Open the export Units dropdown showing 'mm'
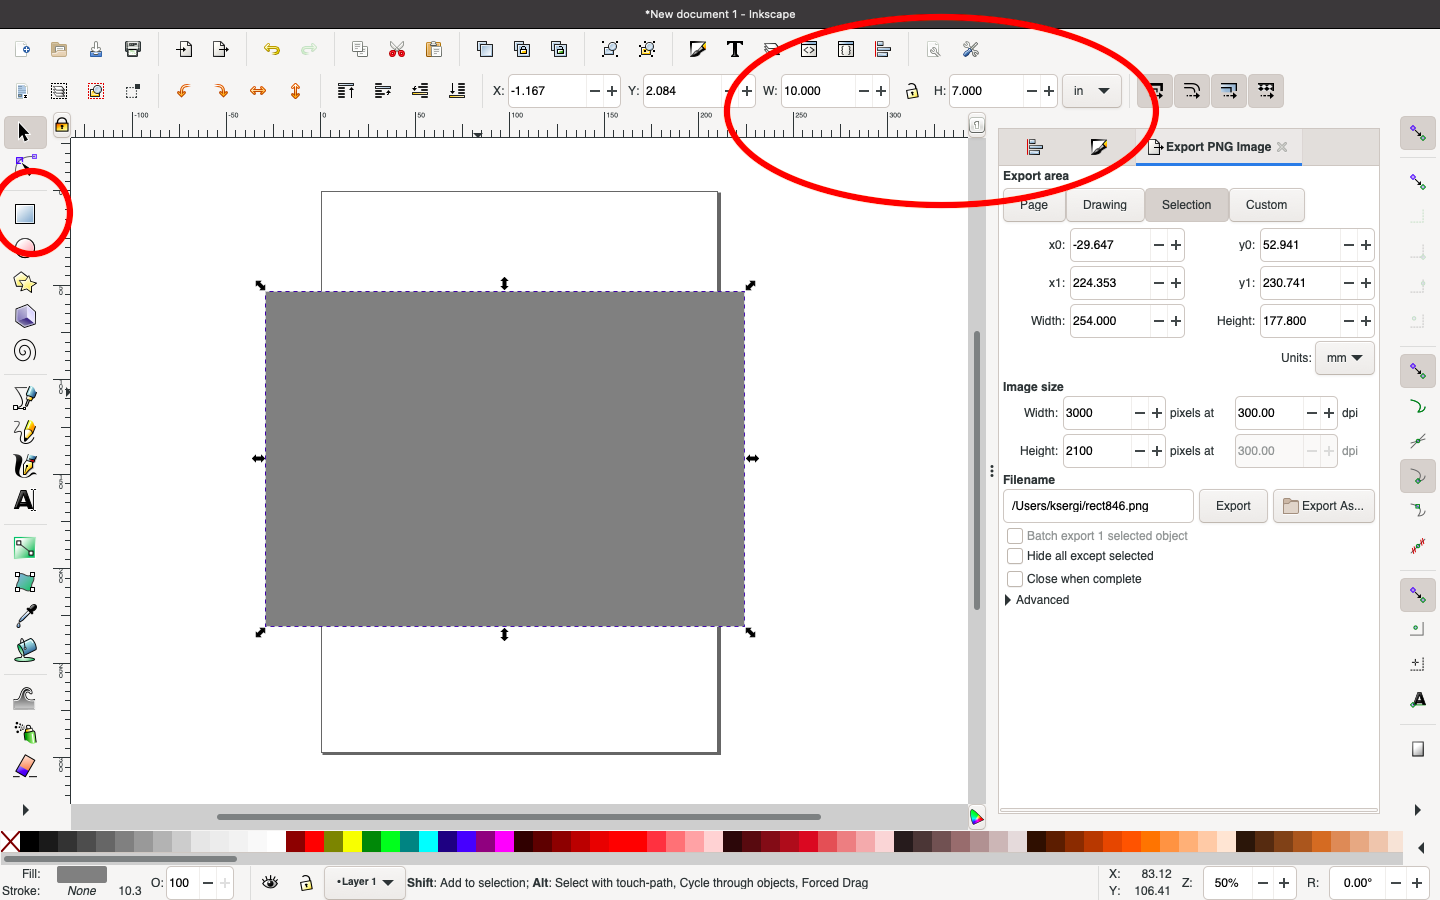The width and height of the screenshot is (1440, 900). click(x=1344, y=358)
